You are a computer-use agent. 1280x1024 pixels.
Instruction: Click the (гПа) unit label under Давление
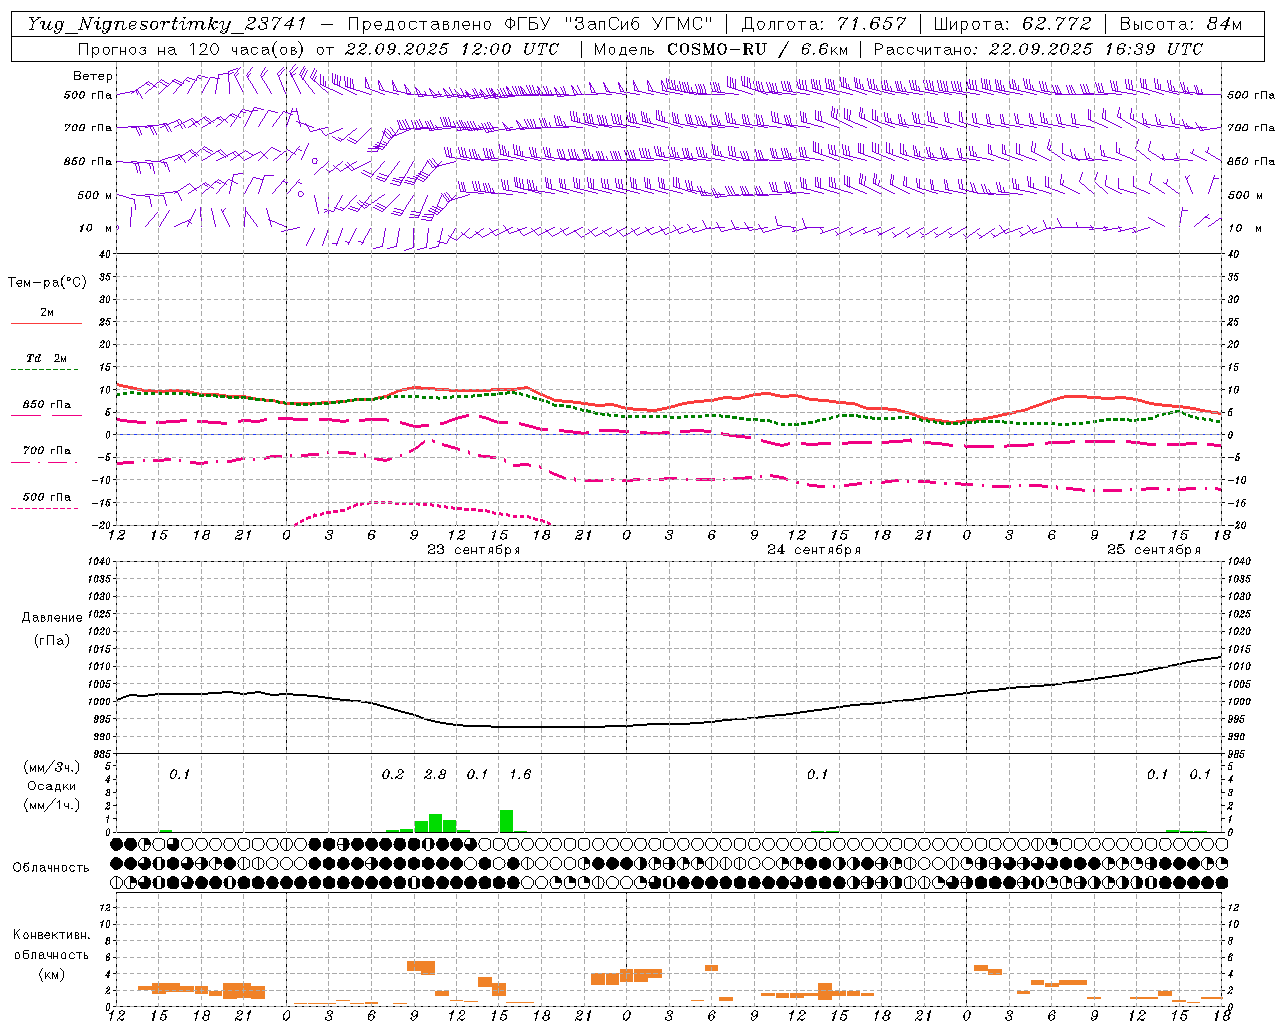(52, 640)
